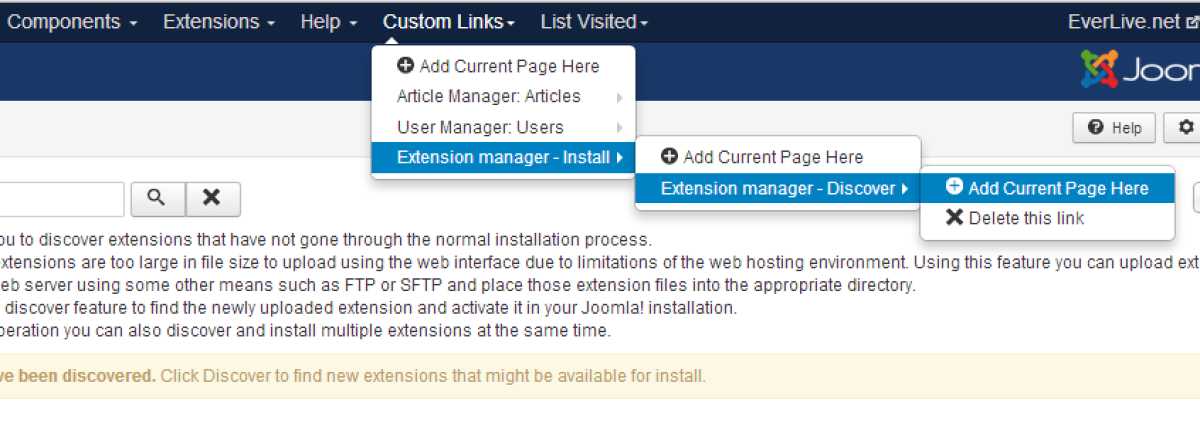Open the Help menu in navbar

coord(329,22)
